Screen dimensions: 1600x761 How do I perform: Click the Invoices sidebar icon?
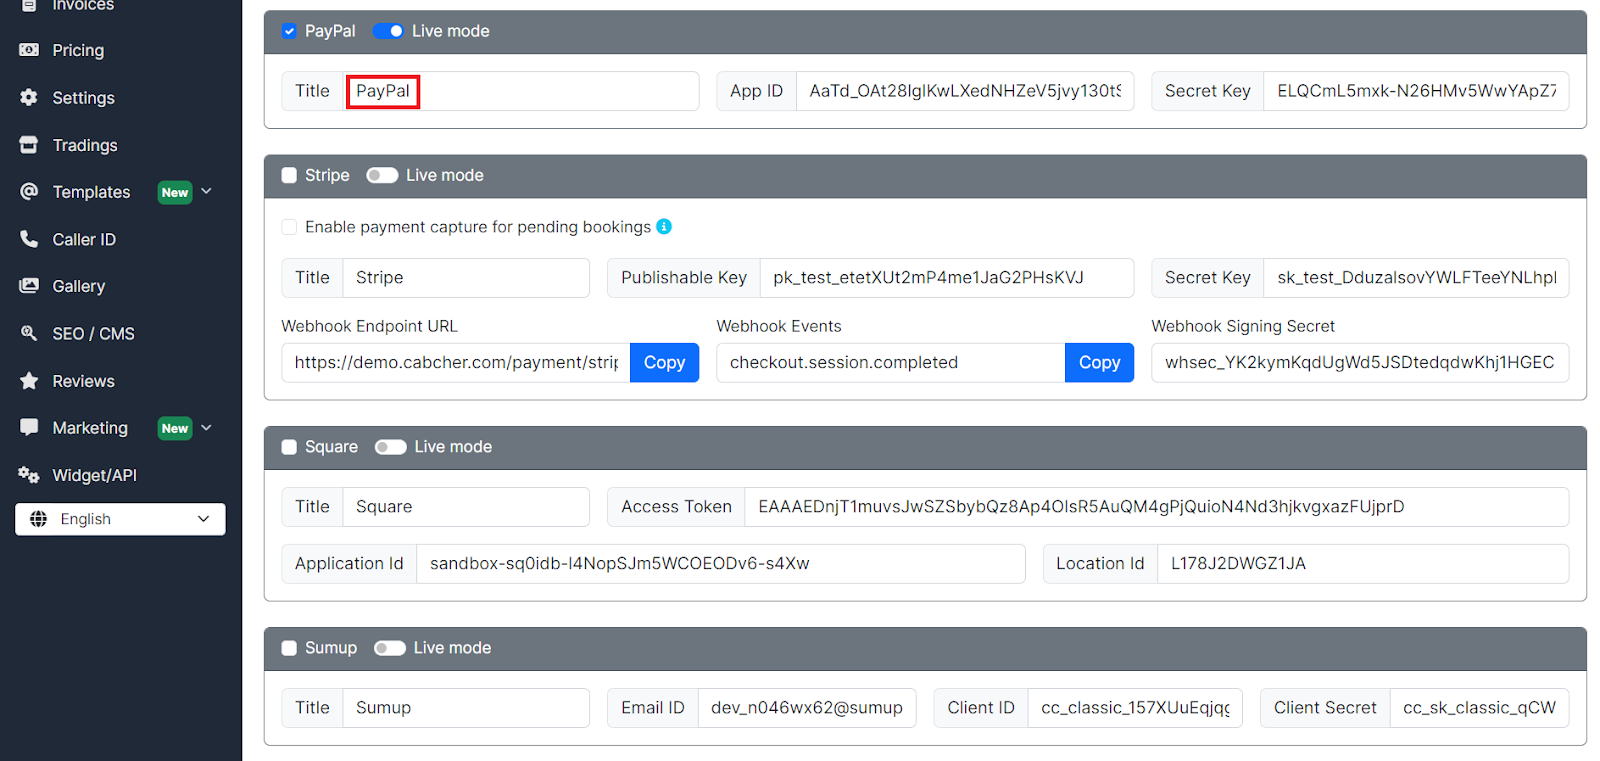(29, 4)
